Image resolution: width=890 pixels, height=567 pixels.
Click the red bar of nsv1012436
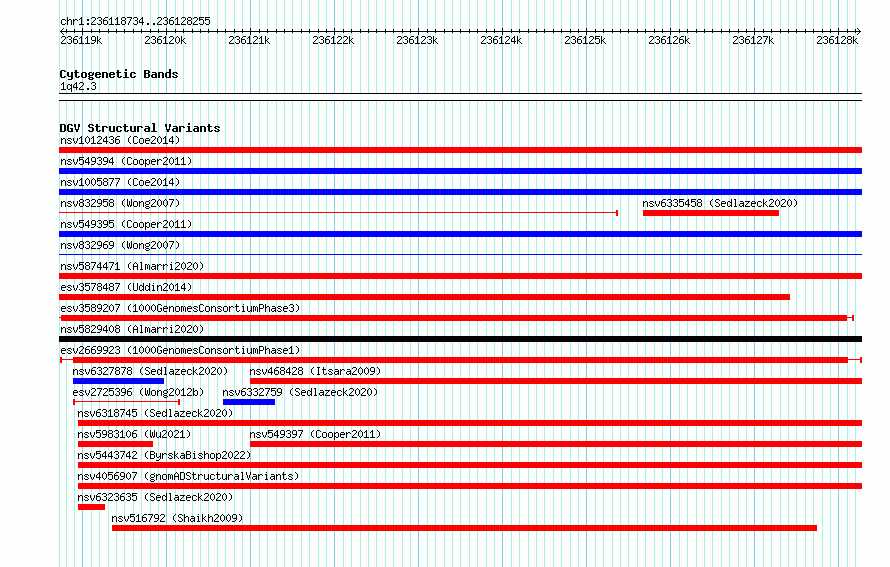pyautogui.click(x=460, y=150)
